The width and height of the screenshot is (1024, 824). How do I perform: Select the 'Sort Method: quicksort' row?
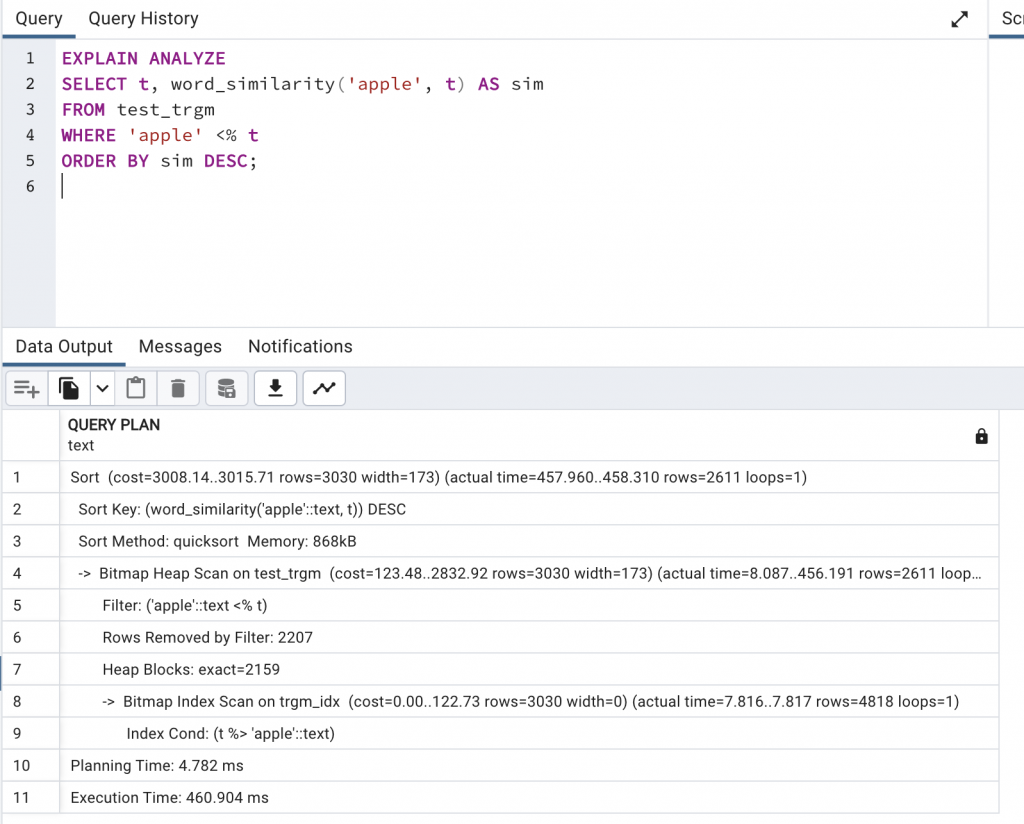point(529,541)
